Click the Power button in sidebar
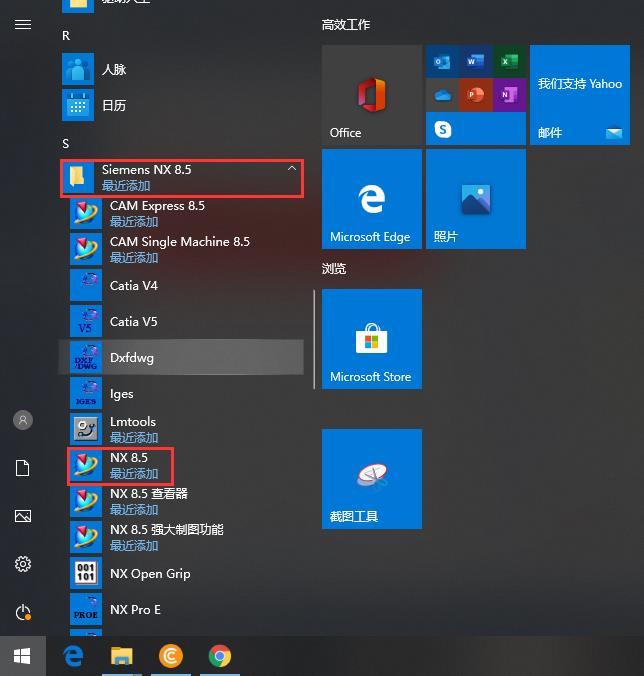 pyautogui.click(x=23, y=612)
